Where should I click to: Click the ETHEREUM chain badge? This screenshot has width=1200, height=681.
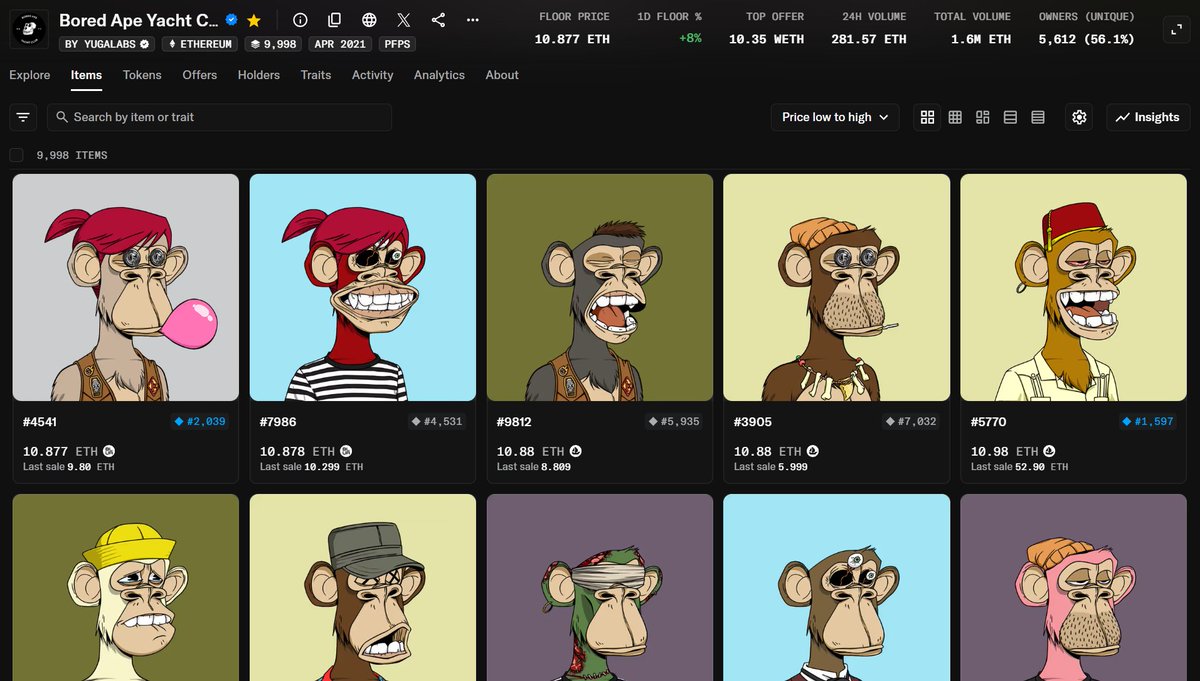tap(202, 44)
